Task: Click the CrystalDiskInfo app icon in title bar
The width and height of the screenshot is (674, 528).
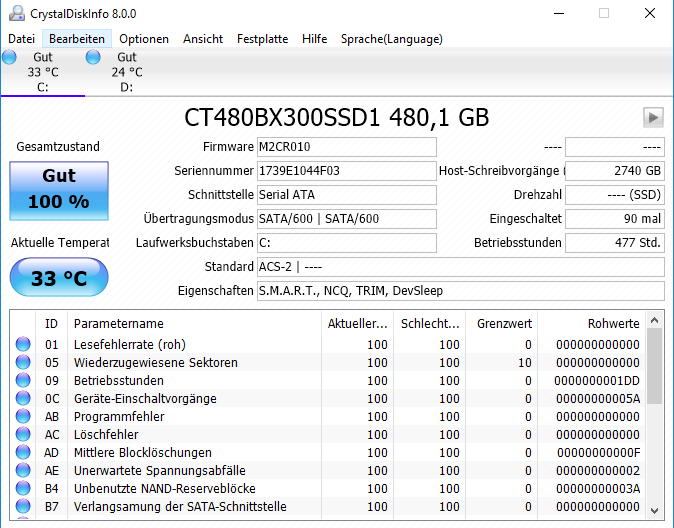Action: [16, 13]
